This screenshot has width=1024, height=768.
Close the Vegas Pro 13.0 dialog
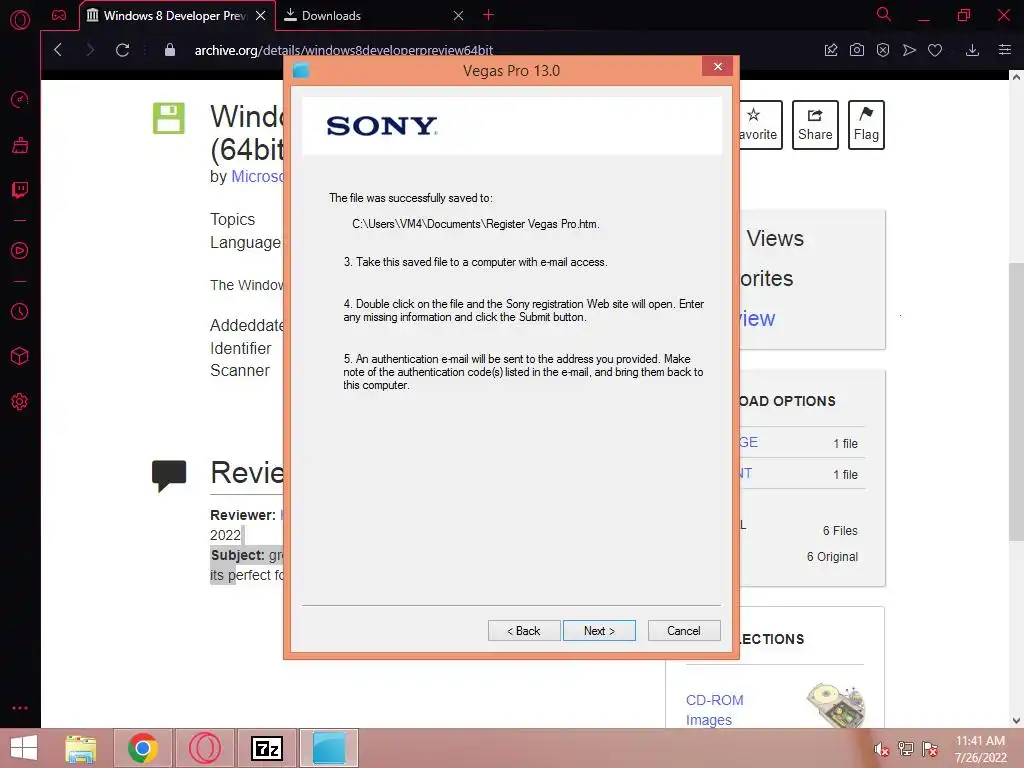718,67
